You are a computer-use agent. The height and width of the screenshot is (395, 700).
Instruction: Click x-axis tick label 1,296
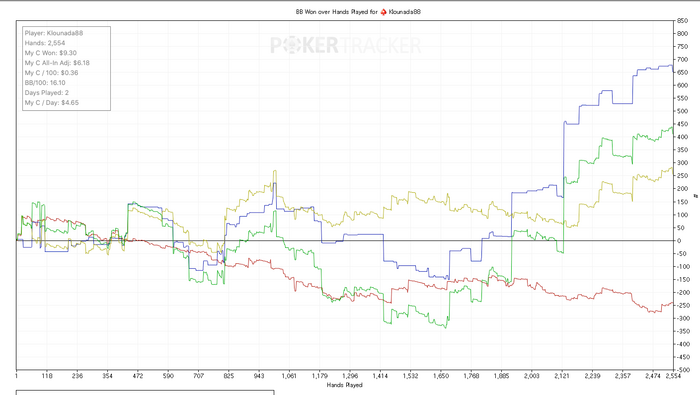[350, 376]
